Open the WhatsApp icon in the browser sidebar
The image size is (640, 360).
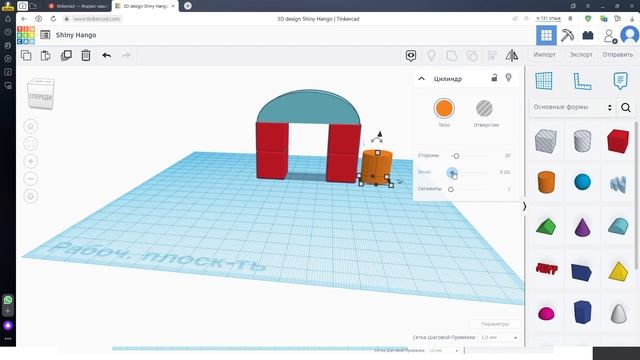pos(8,300)
